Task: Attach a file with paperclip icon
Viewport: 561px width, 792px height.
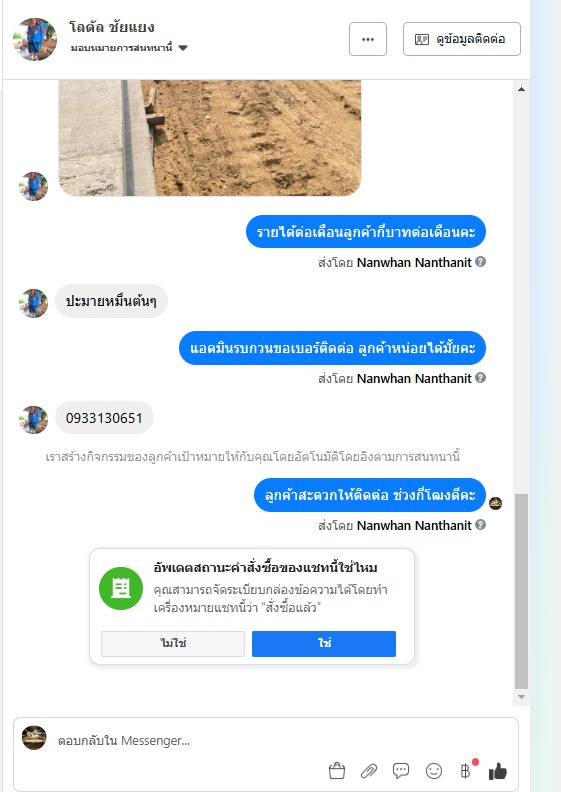Action: point(369,771)
